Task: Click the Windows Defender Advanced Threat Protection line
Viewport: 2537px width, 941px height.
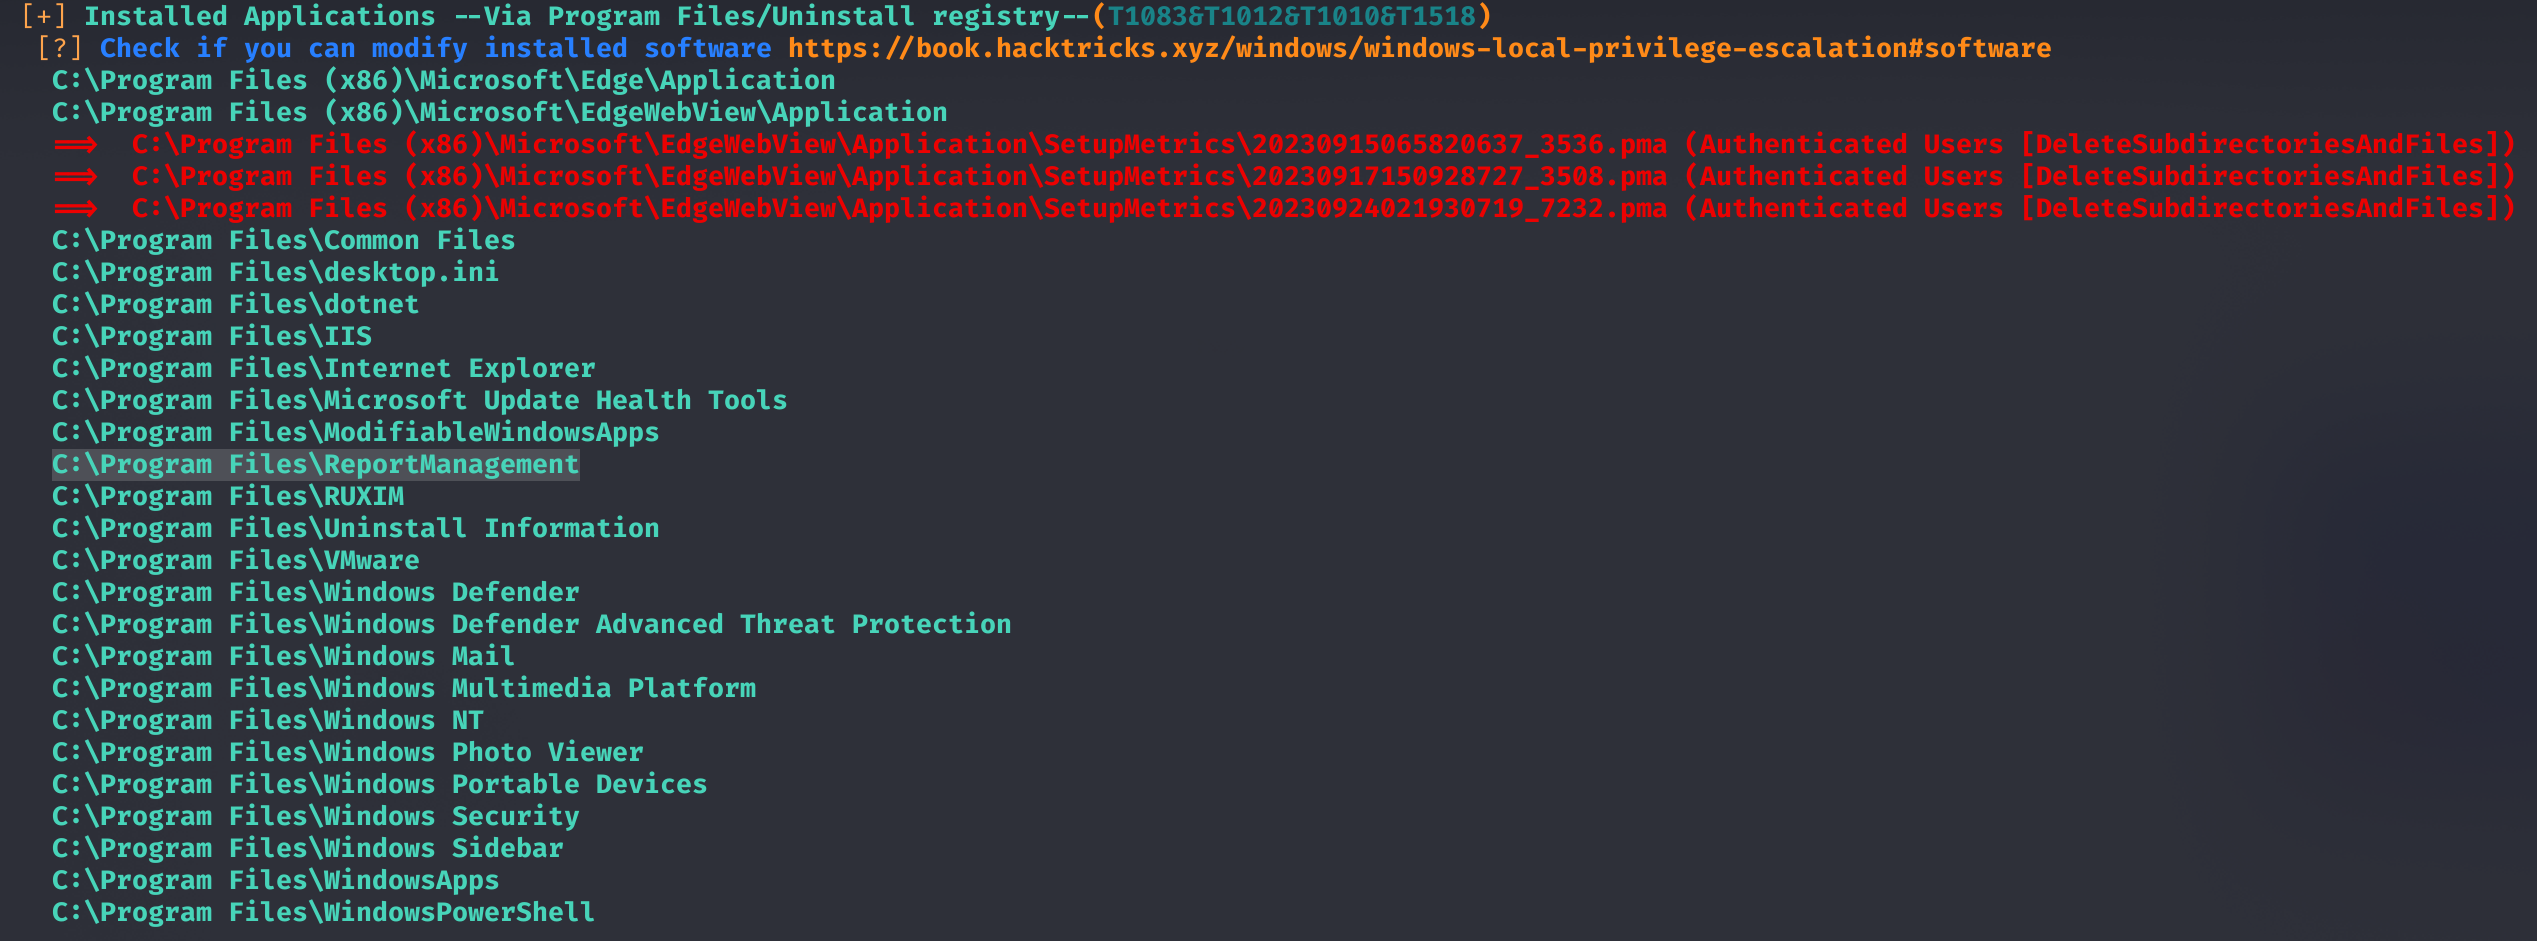Action: pyautogui.click(x=532, y=624)
